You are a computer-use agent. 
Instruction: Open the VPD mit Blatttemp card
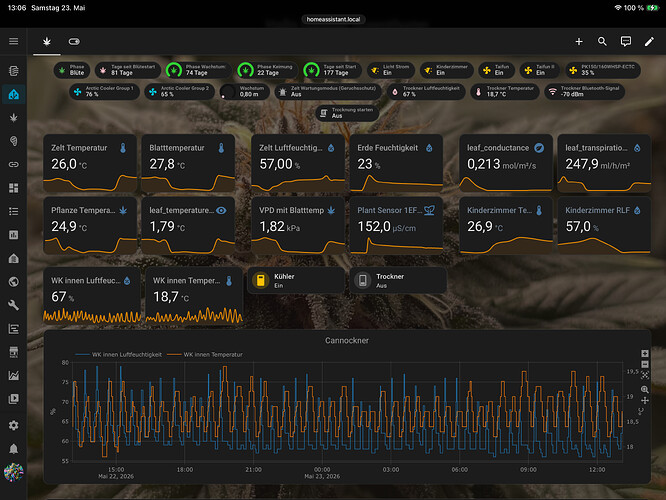tap(298, 226)
